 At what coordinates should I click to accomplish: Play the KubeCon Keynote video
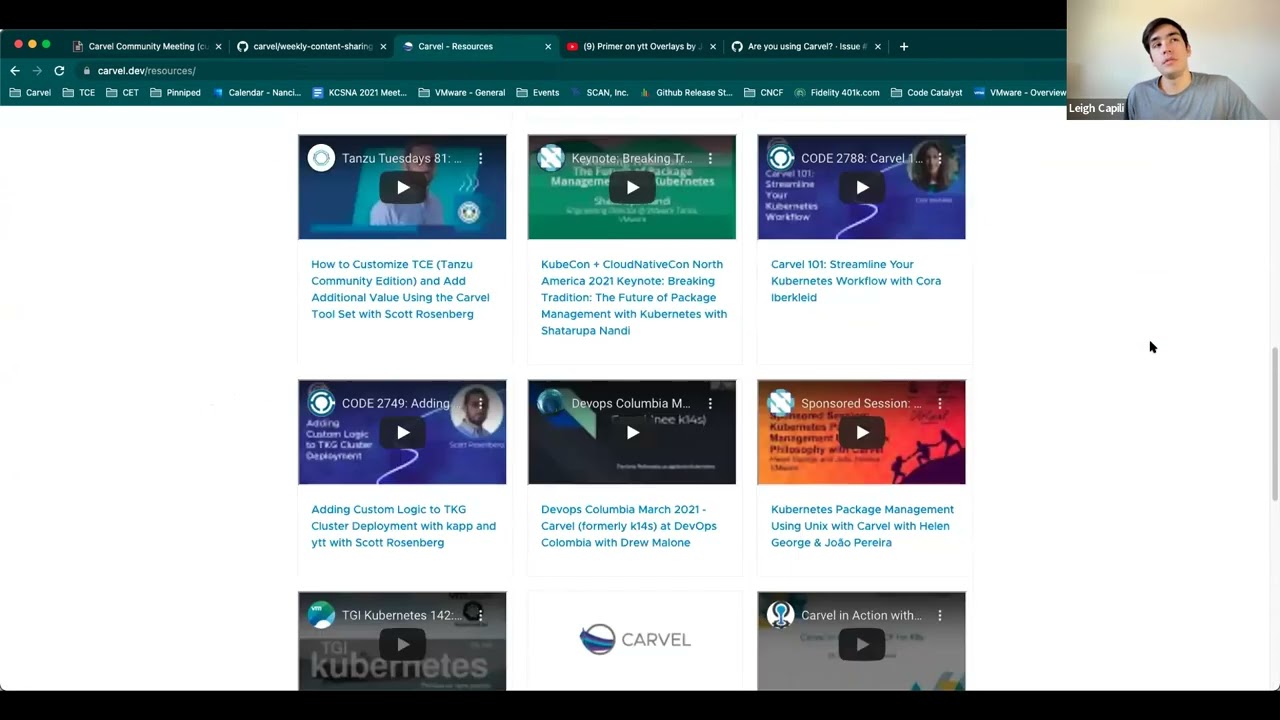click(x=632, y=187)
